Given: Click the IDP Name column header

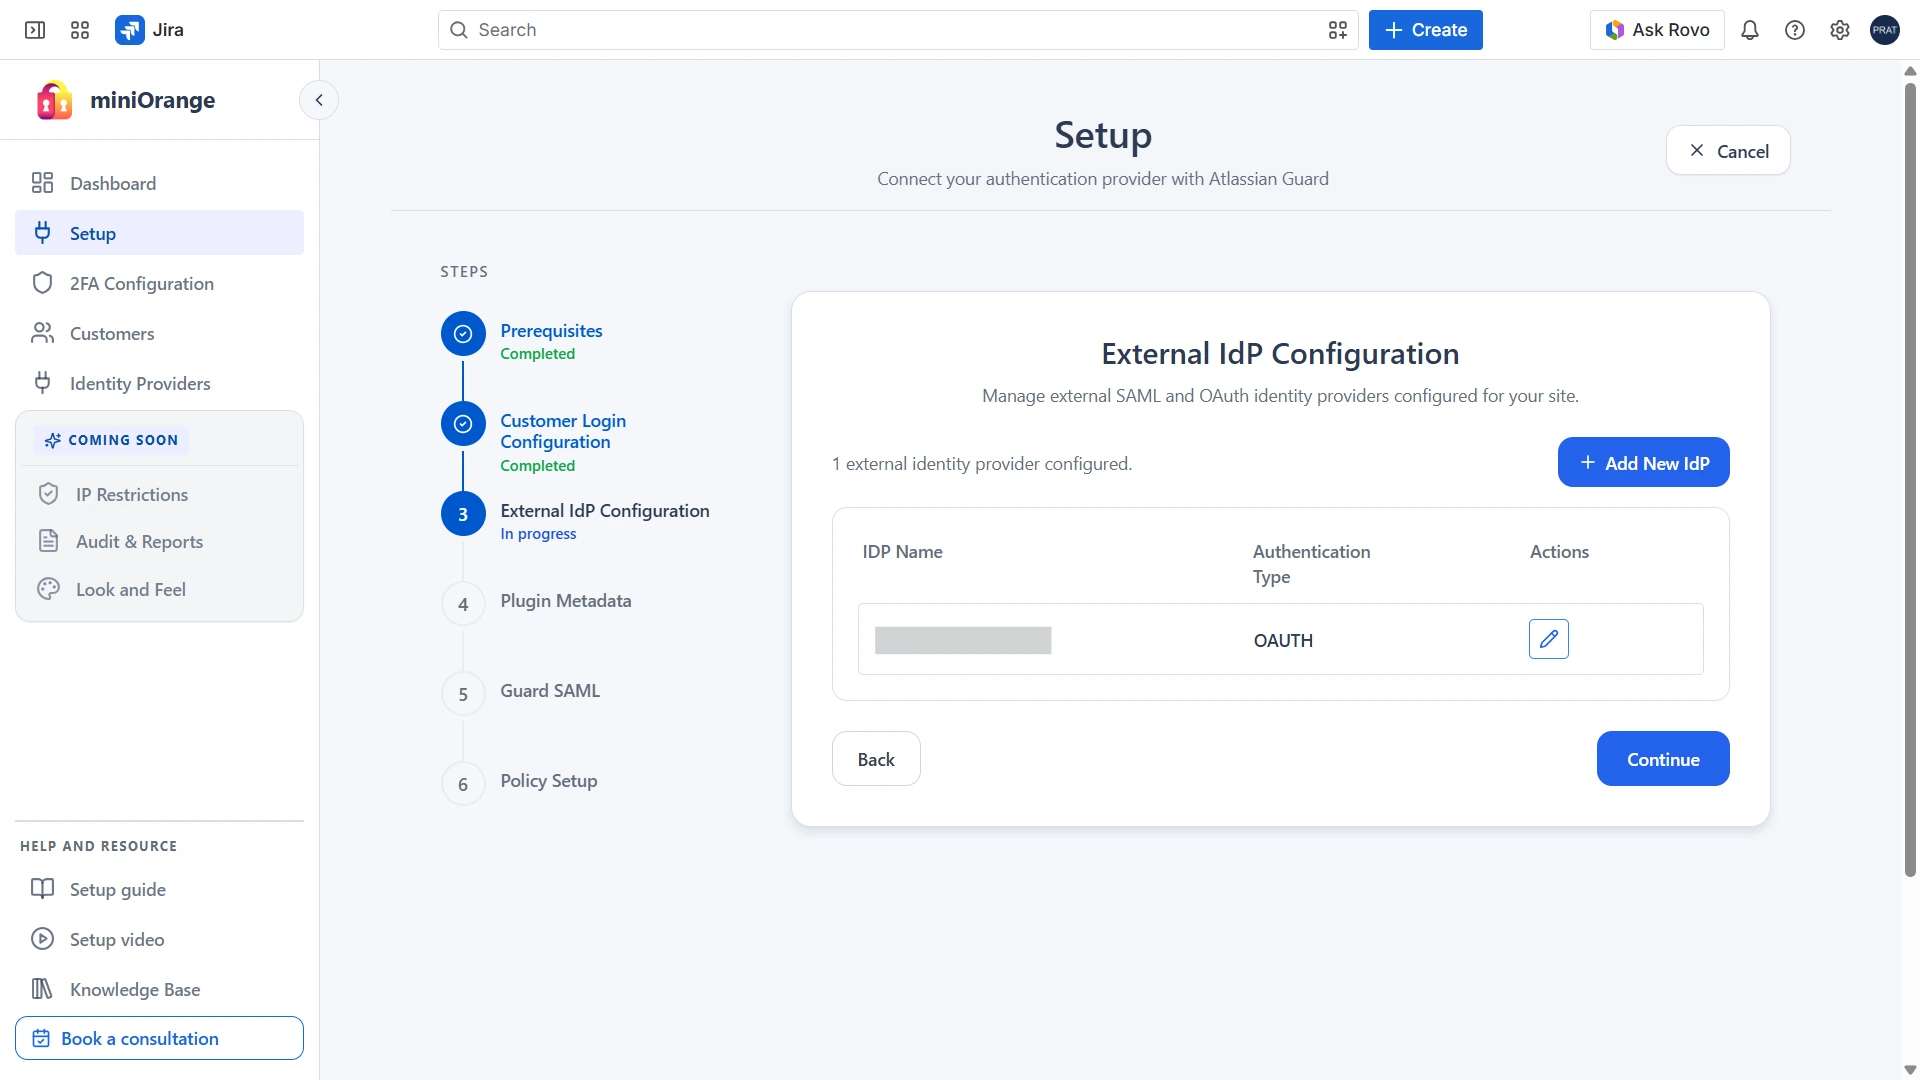Looking at the screenshot, I should [x=902, y=551].
